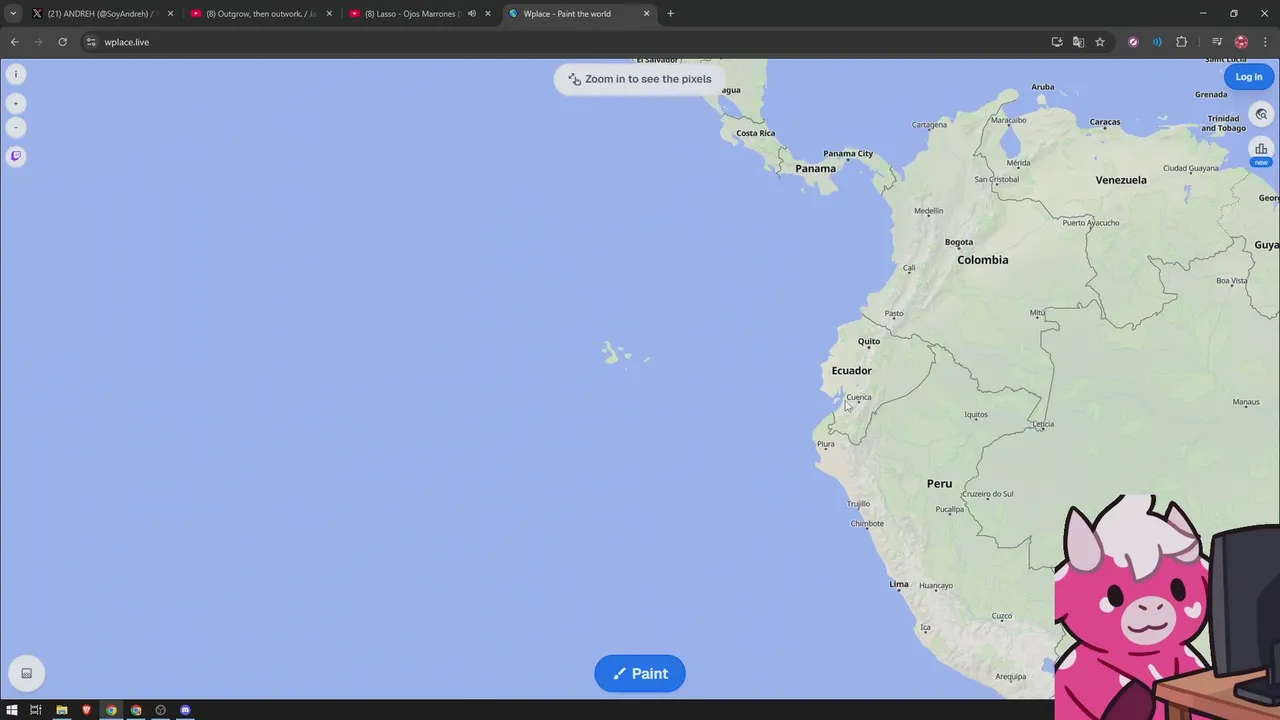Click the Paint button
The width and height of the screenshot is (1280, 720).
(640, 673)
